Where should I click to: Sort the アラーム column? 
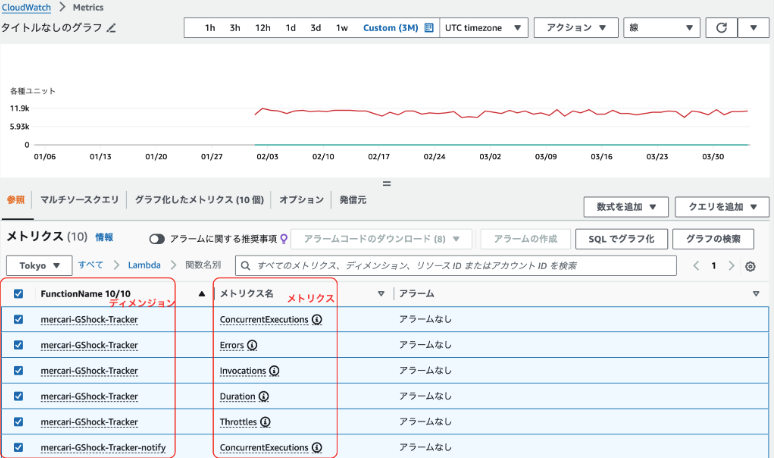tap(756, 294)
